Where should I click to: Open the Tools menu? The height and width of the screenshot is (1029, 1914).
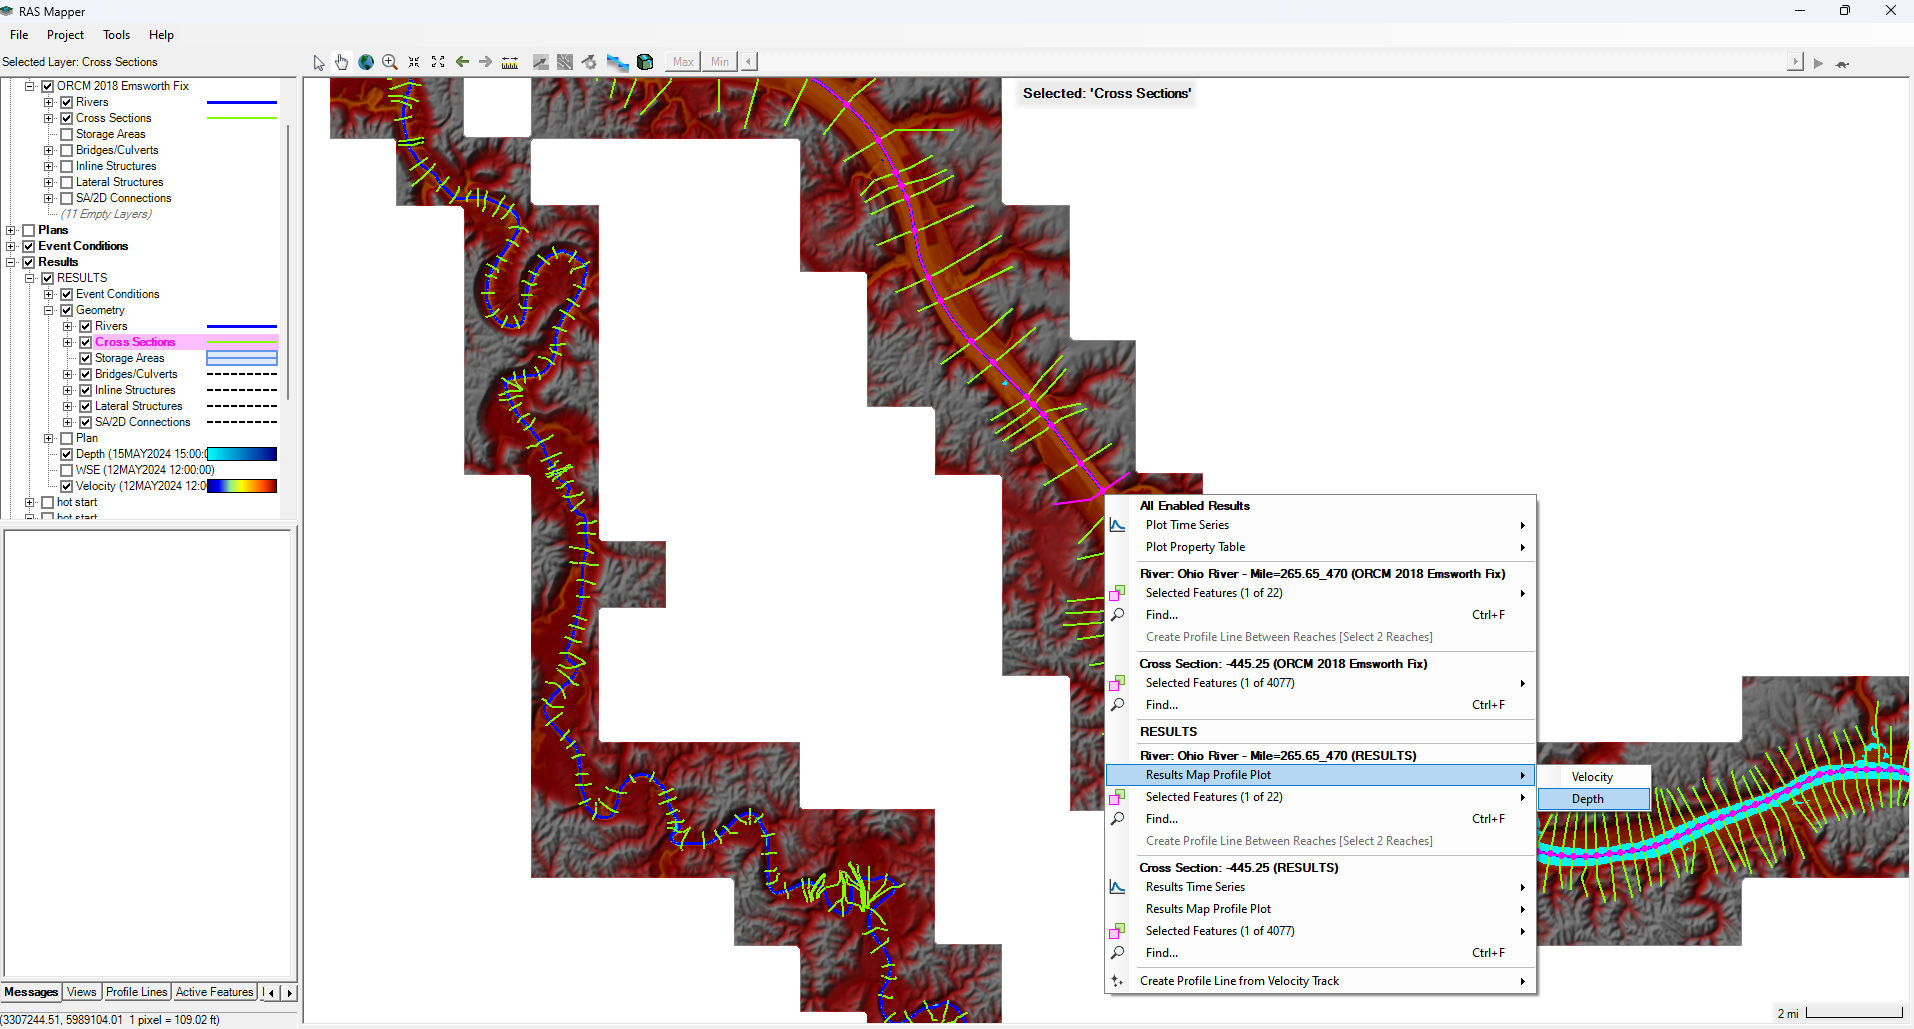[116, 35]
